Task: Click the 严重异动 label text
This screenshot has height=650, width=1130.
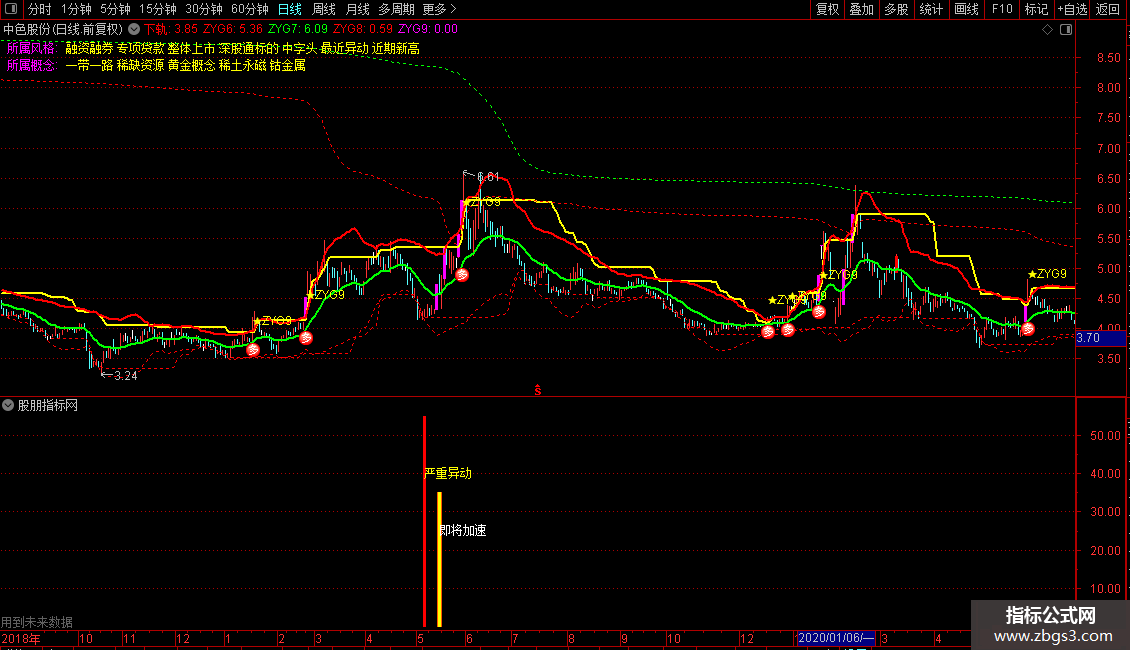Action: [x=448, y=473]
